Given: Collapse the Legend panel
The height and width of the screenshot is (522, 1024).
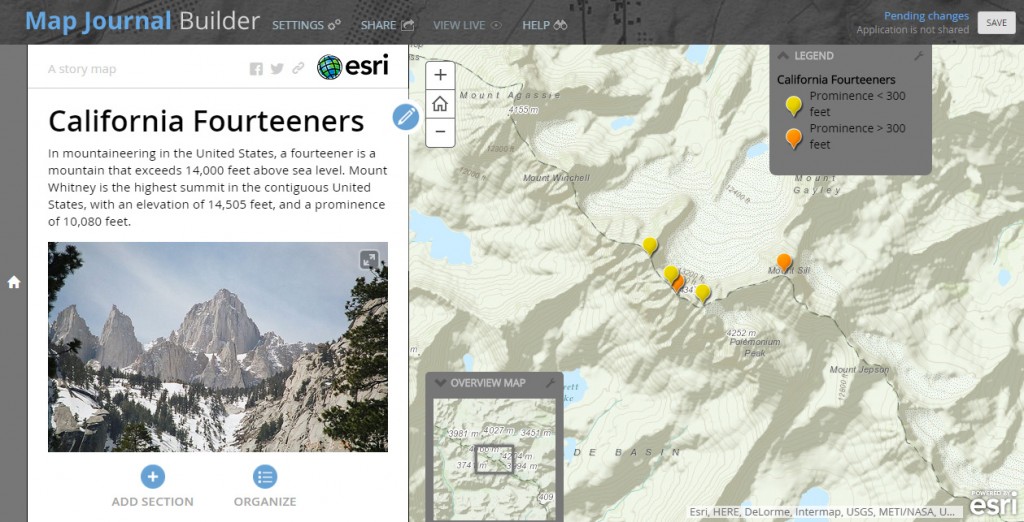Looking at the screenshot, I should 782,56.
